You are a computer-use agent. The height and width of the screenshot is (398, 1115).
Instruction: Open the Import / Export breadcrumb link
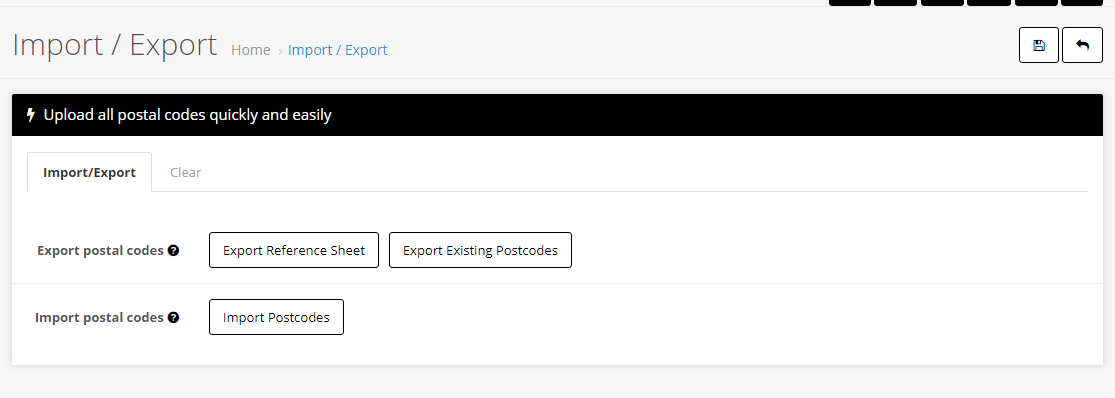click(338, 50)
